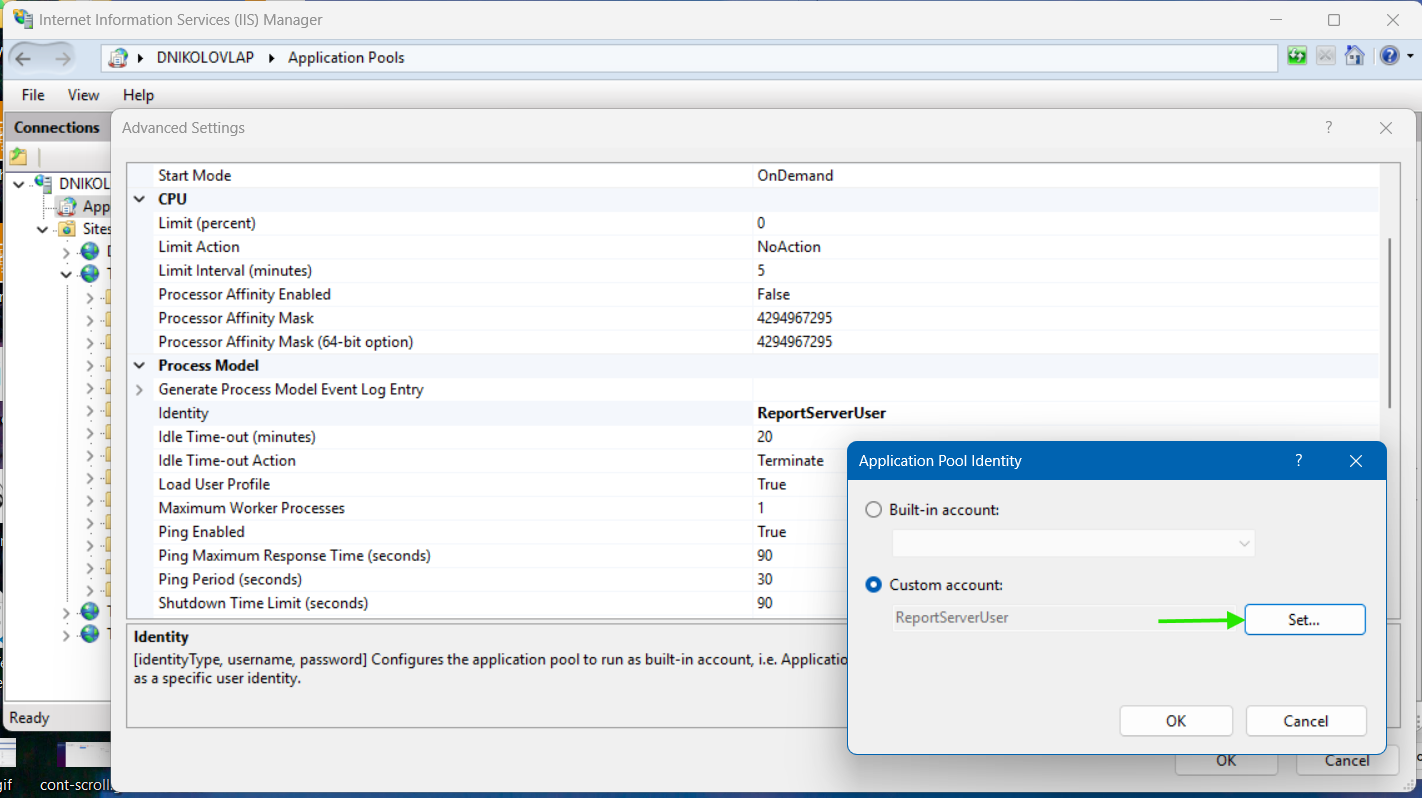1422x798 pixels.
Task: Click the address bar server icon
Action: [x=118, y=58]
